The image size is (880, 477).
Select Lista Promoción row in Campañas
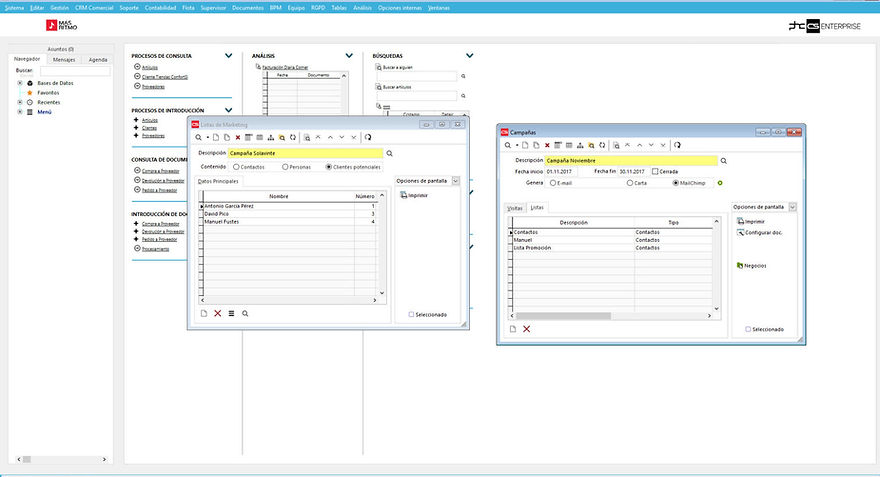[612, 248]
